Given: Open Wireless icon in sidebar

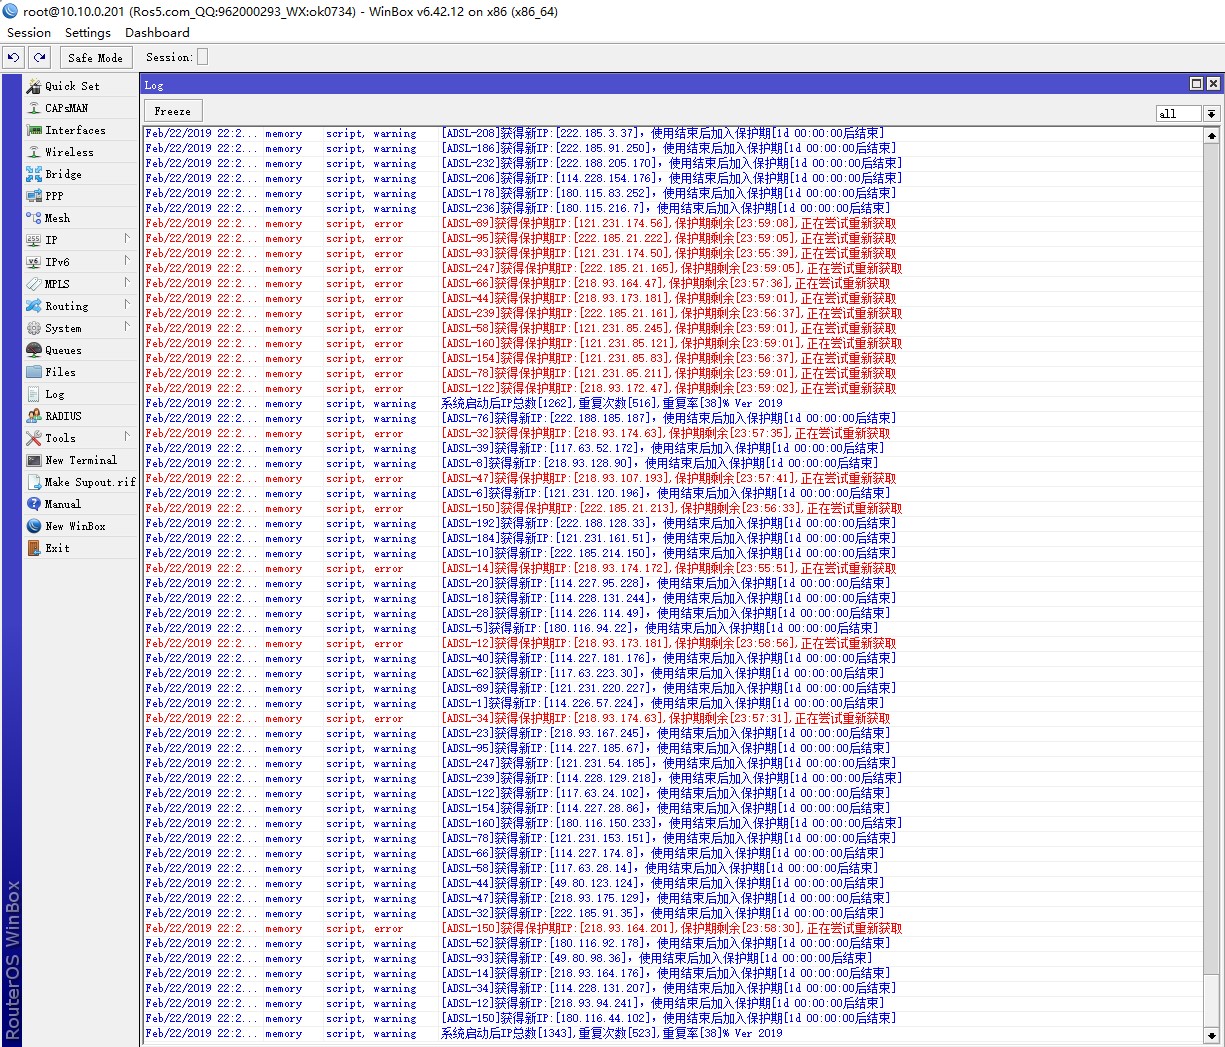Looking at the screenshot, I should click(x=34, y=152).
